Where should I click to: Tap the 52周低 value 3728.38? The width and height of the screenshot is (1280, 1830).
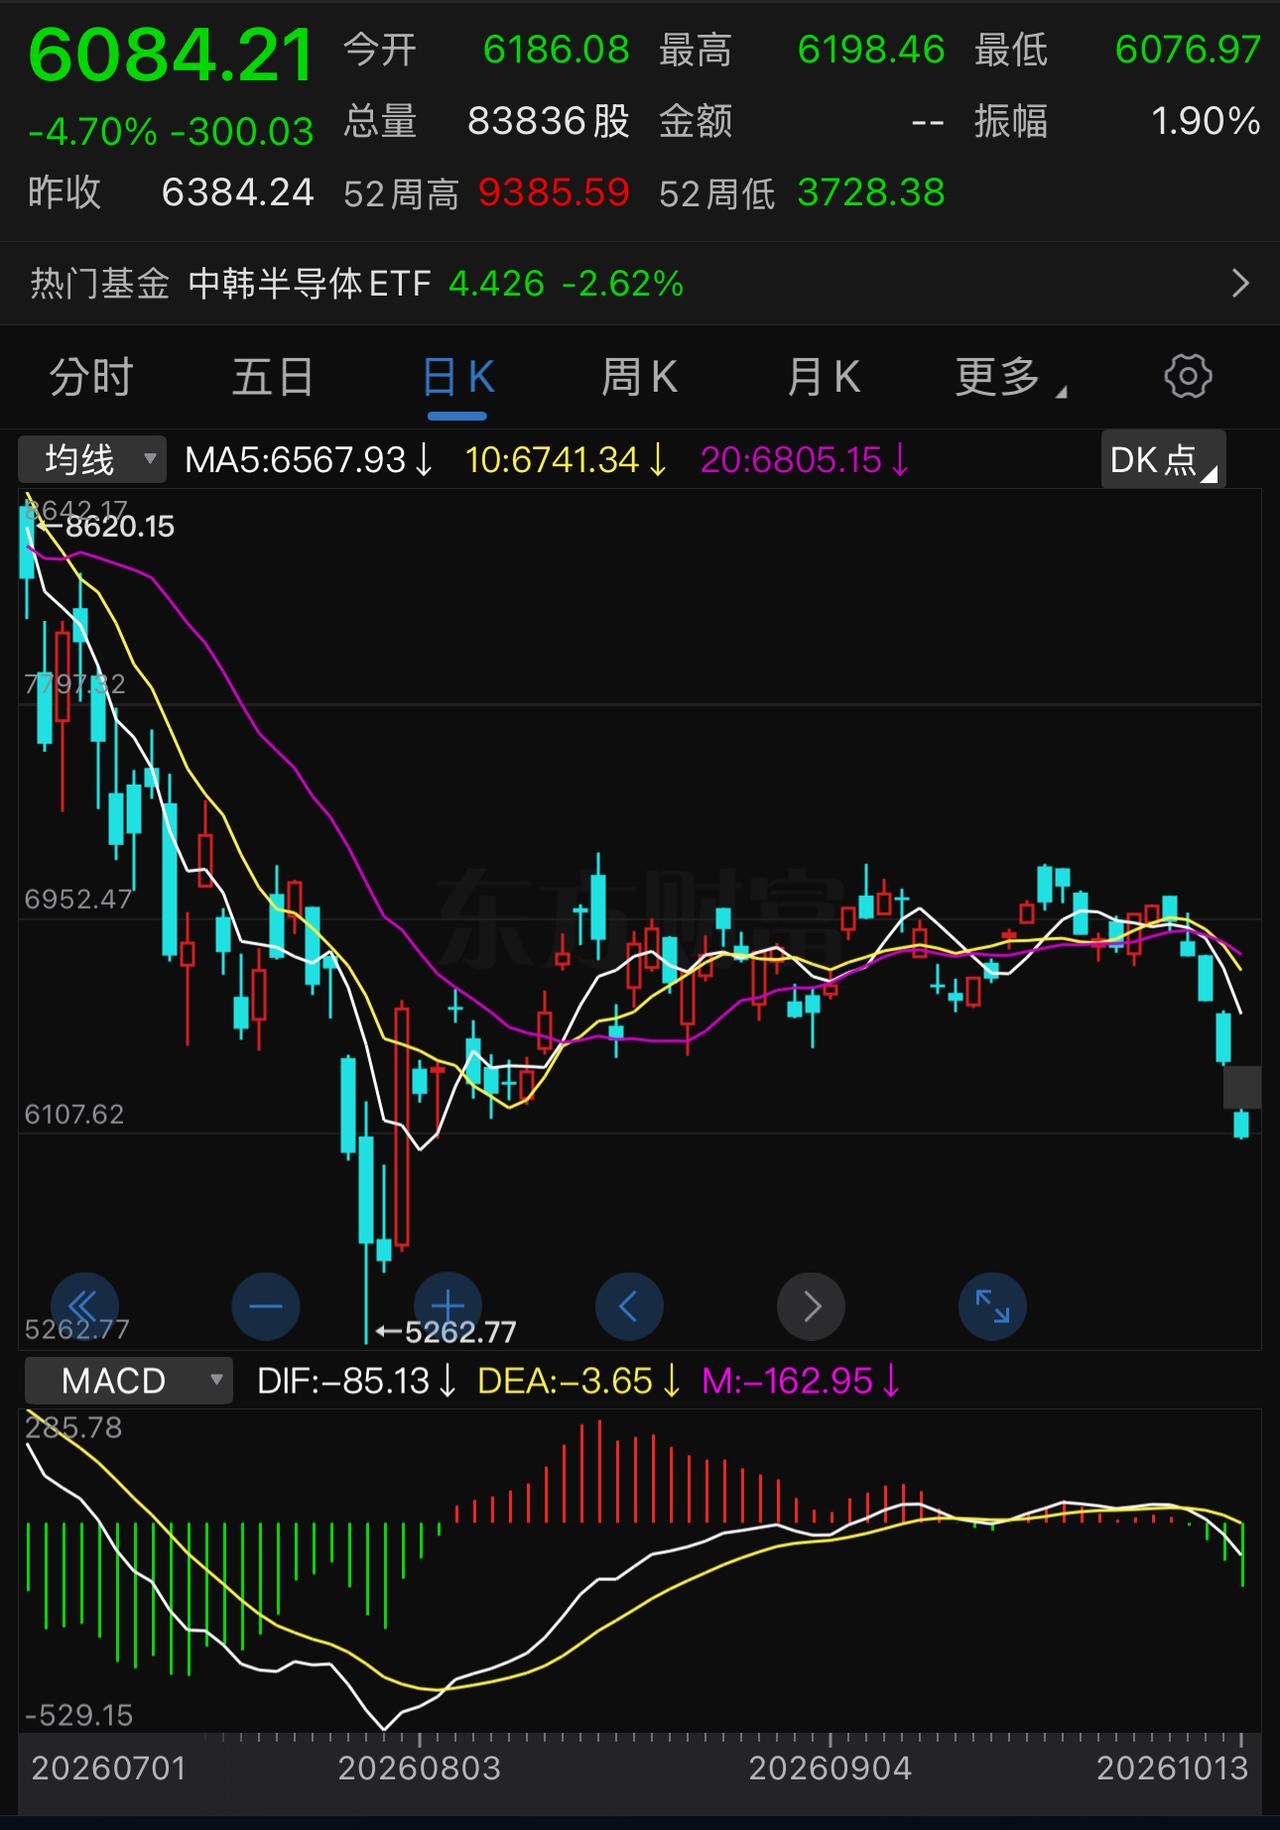pos(871,192)
